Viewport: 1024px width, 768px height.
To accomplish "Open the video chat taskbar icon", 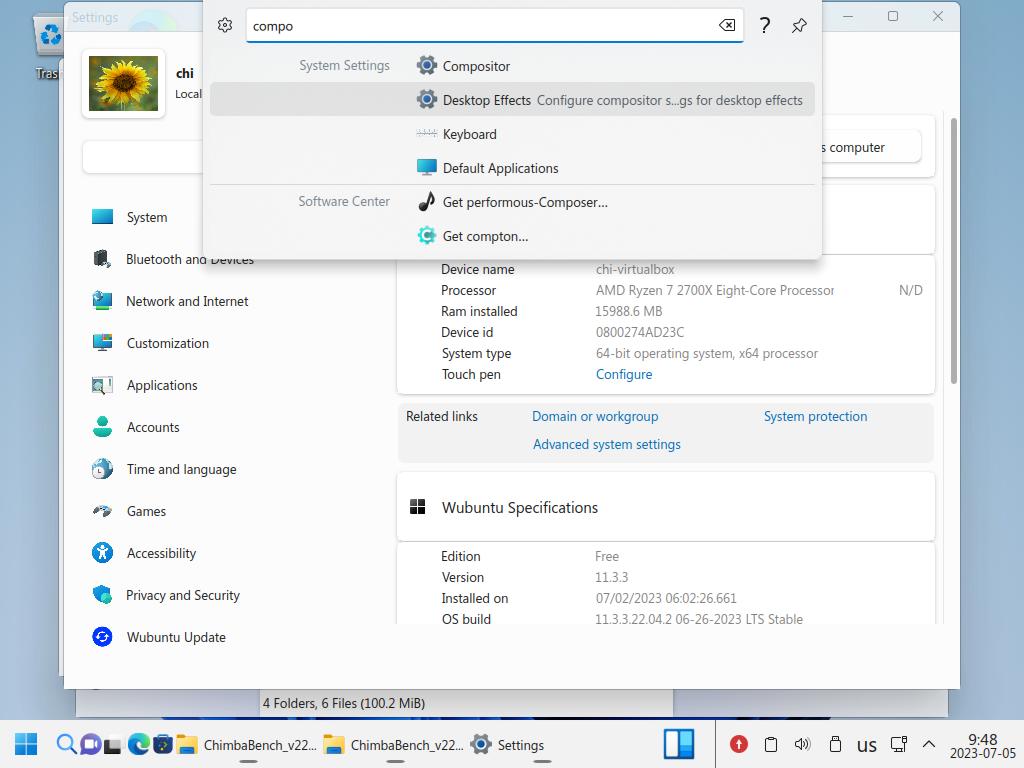I will tap(90, 744).
